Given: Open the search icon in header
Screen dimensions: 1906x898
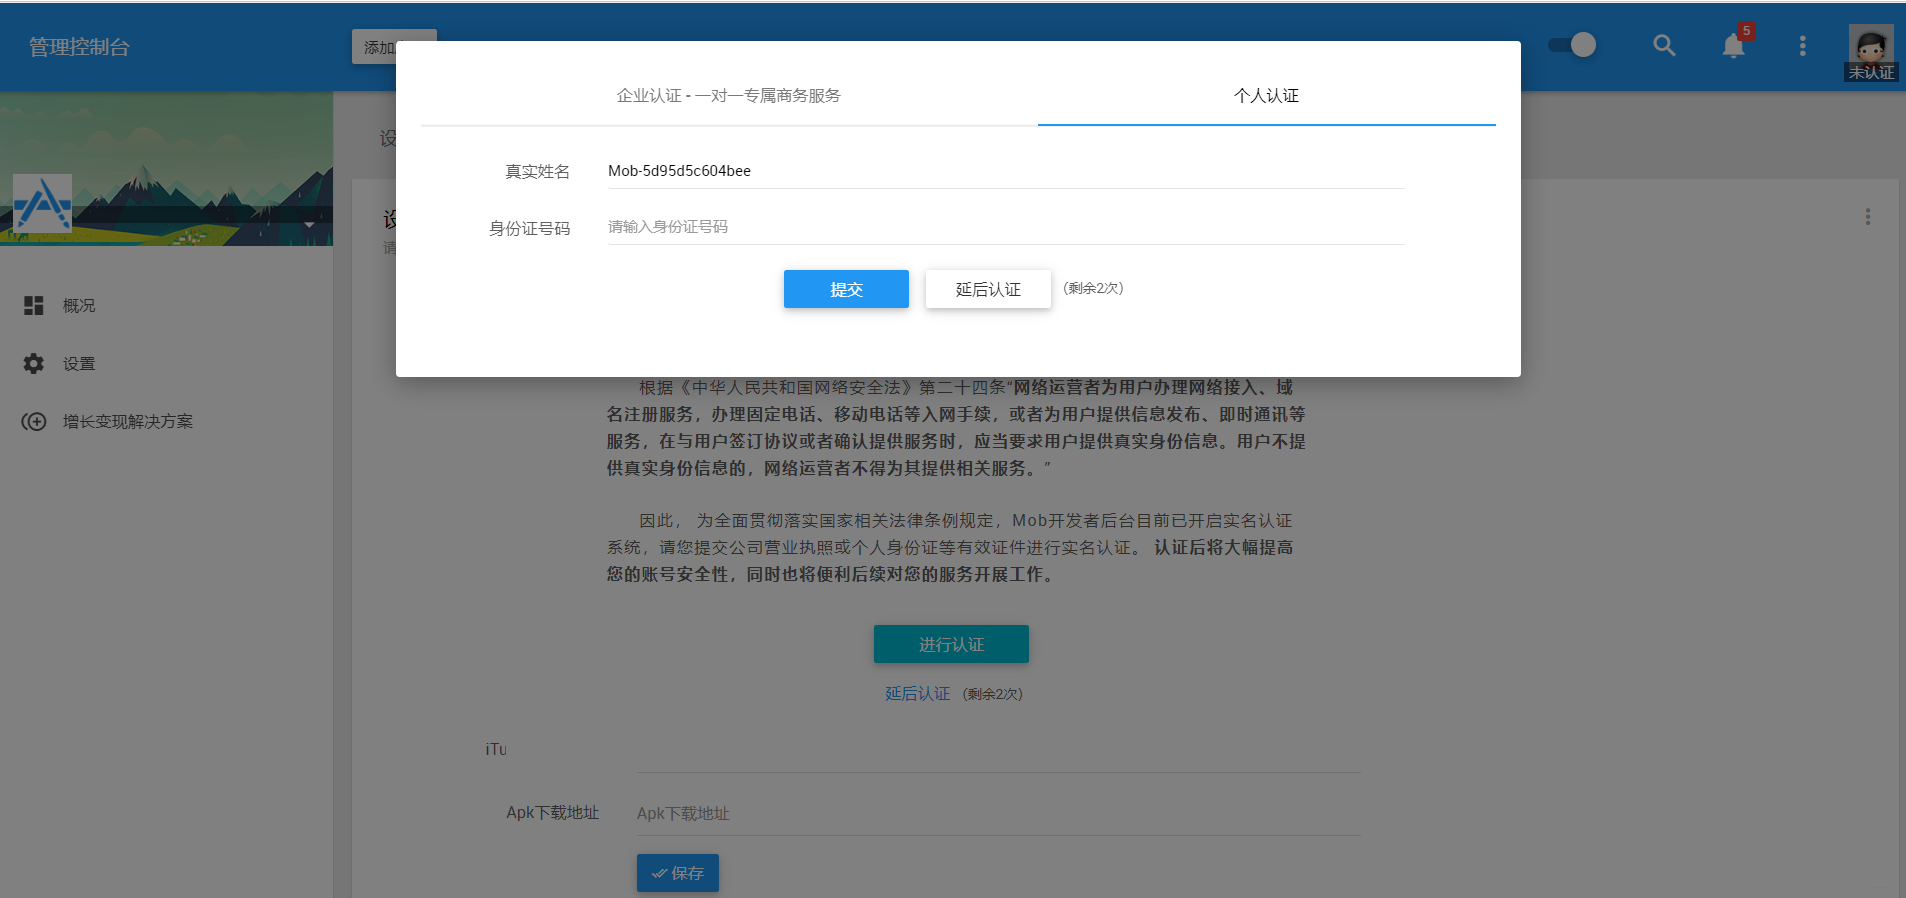Looking at the screenshot, I should (x=1664, y=46).
